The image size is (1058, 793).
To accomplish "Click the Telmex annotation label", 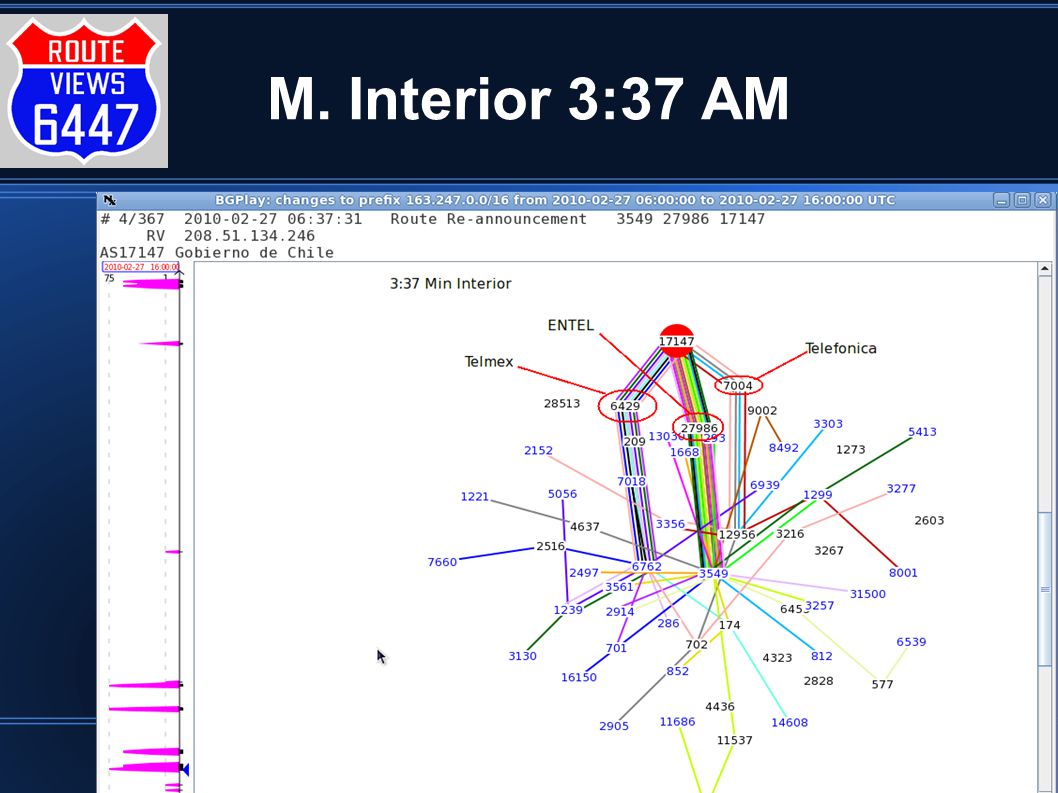I will pyautogui.click(x=489, y=362).
